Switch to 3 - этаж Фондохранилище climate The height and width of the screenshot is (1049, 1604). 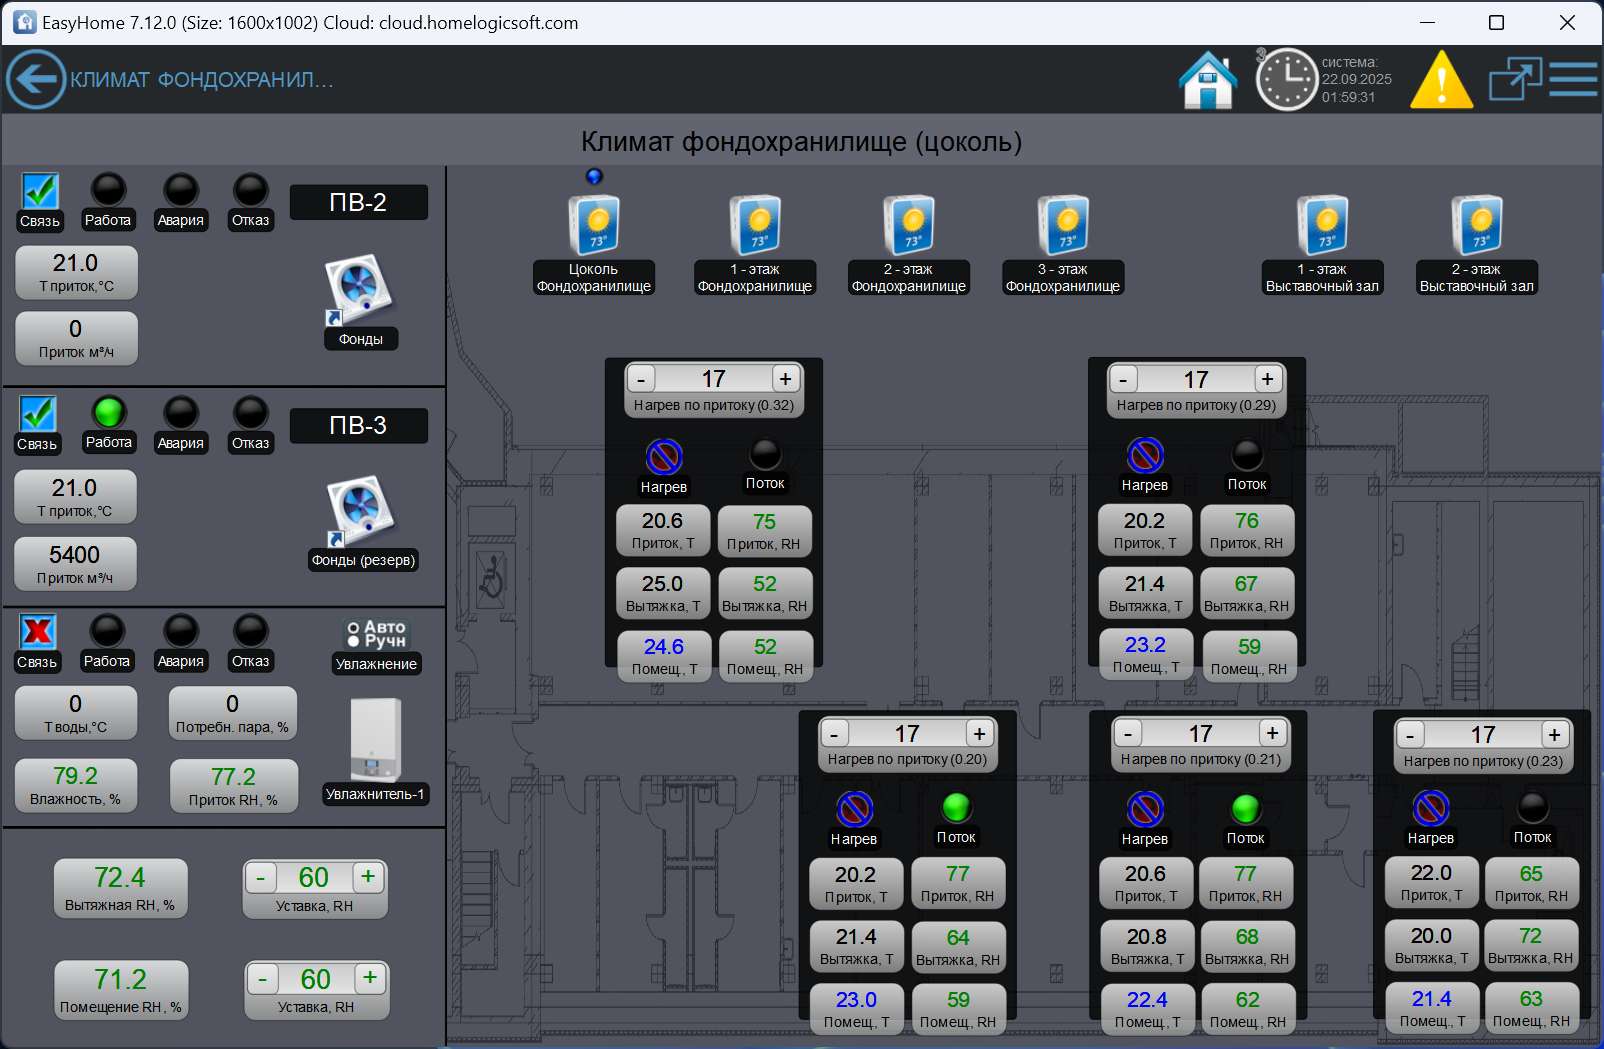1063,226
